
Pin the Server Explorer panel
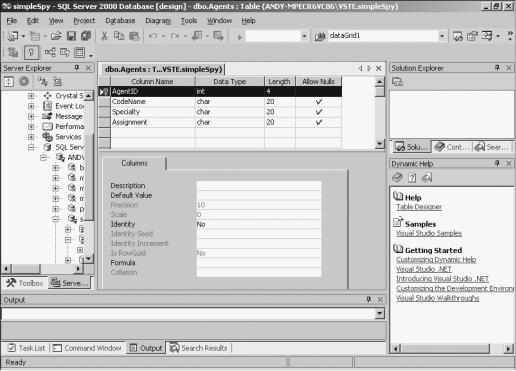click(x=77, y=68)
